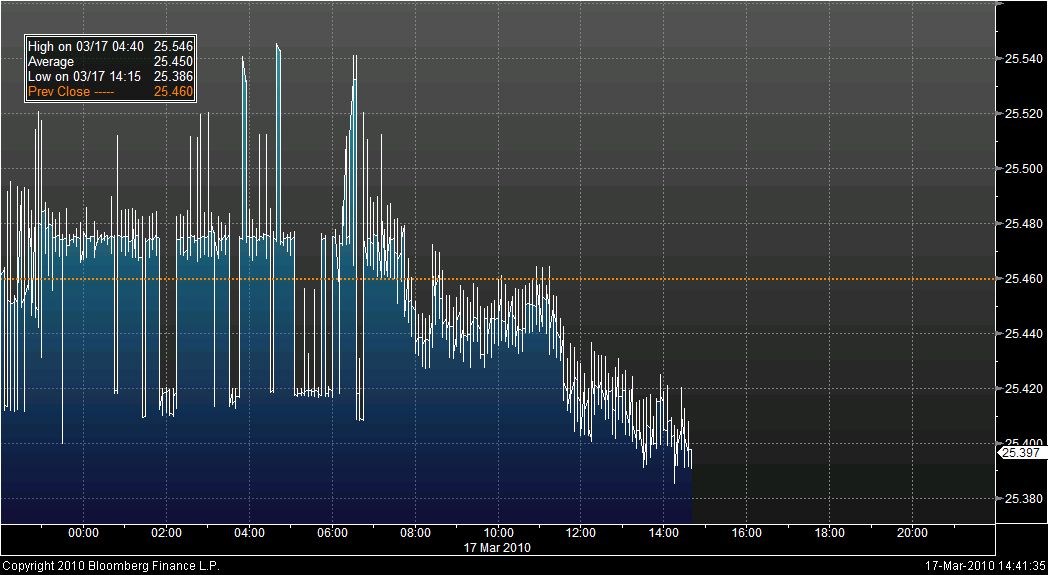
Task: Click the 25.480 price axis label
Action: tap(1021, 224)
